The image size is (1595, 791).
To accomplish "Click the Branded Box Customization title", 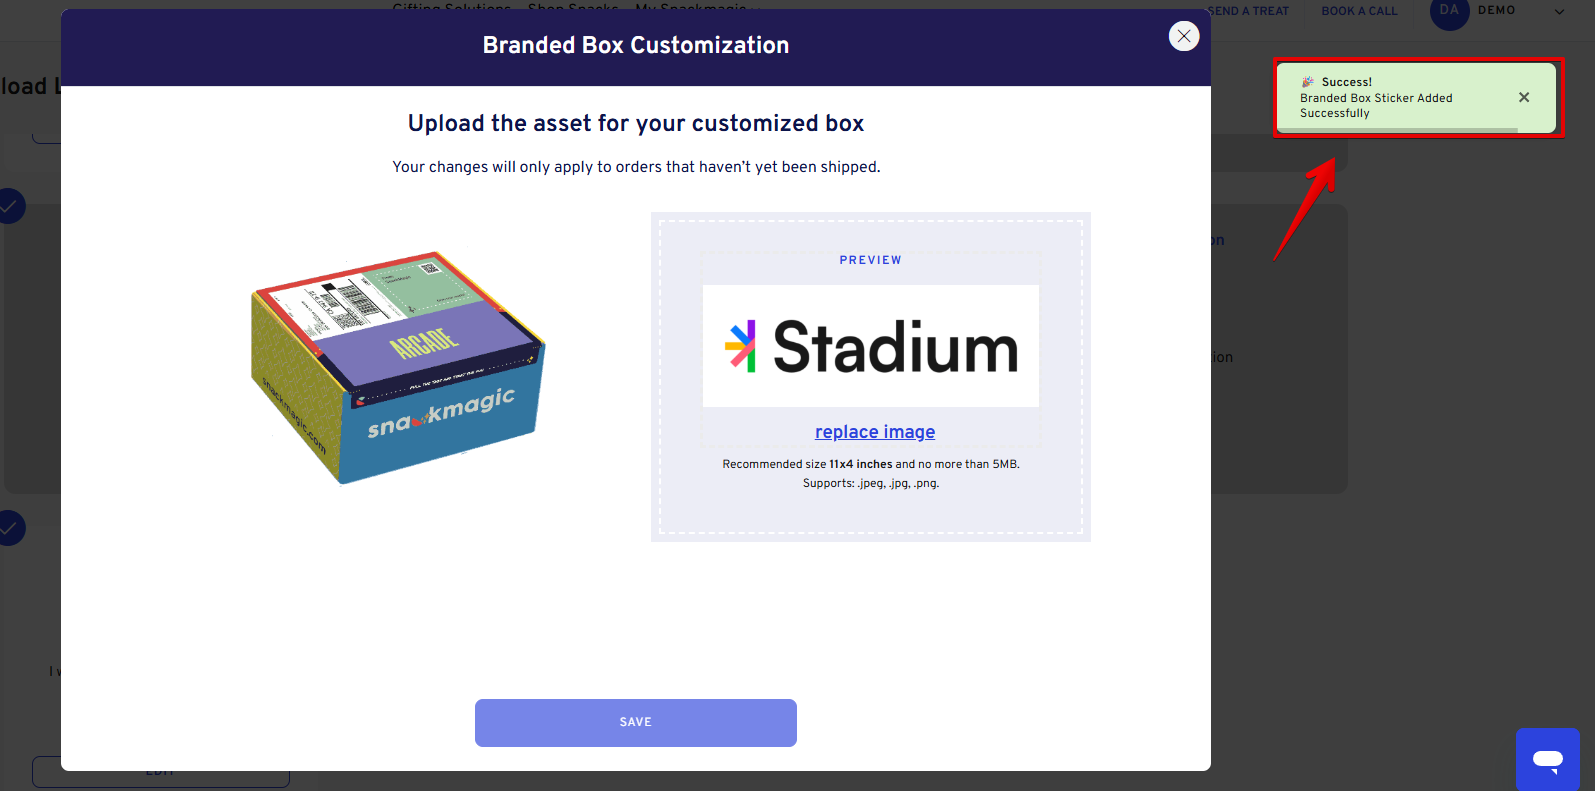I will coord(636,45).
